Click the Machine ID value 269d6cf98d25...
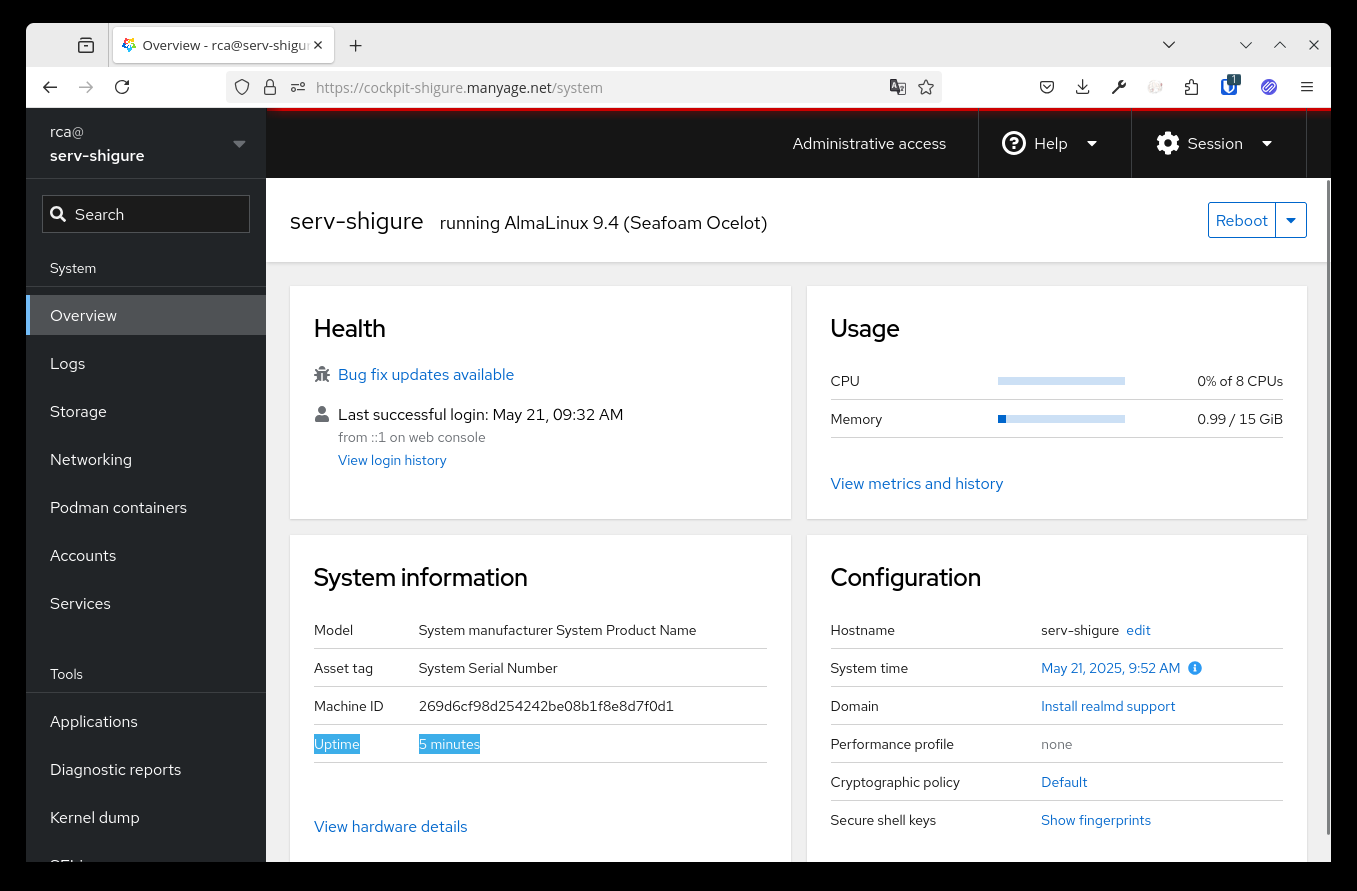The width and height of the screenshot is (1357, 891). click(546, 706)
